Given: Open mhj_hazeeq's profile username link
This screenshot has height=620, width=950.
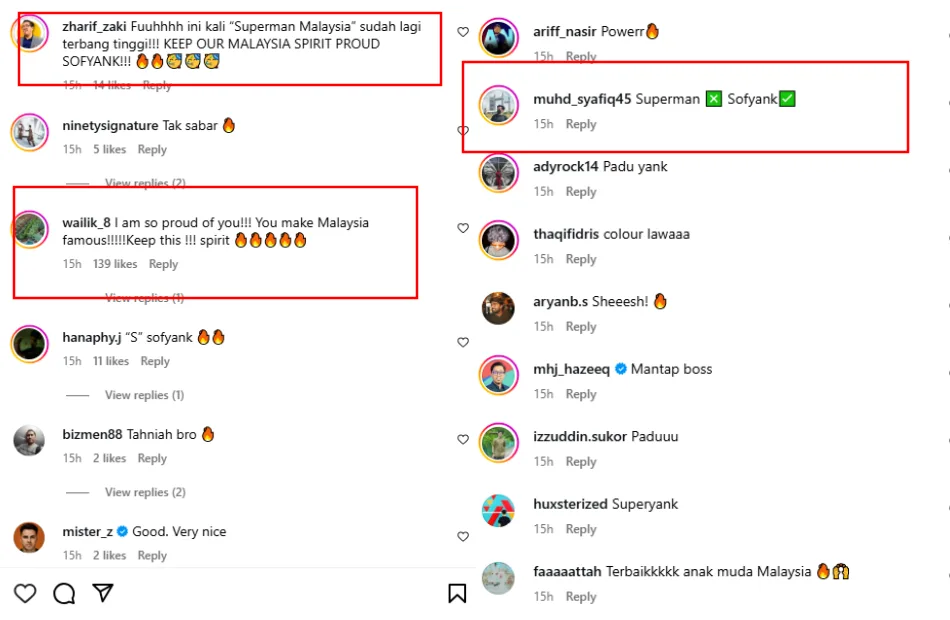Looking at the screenshot, I should (571, 369).
